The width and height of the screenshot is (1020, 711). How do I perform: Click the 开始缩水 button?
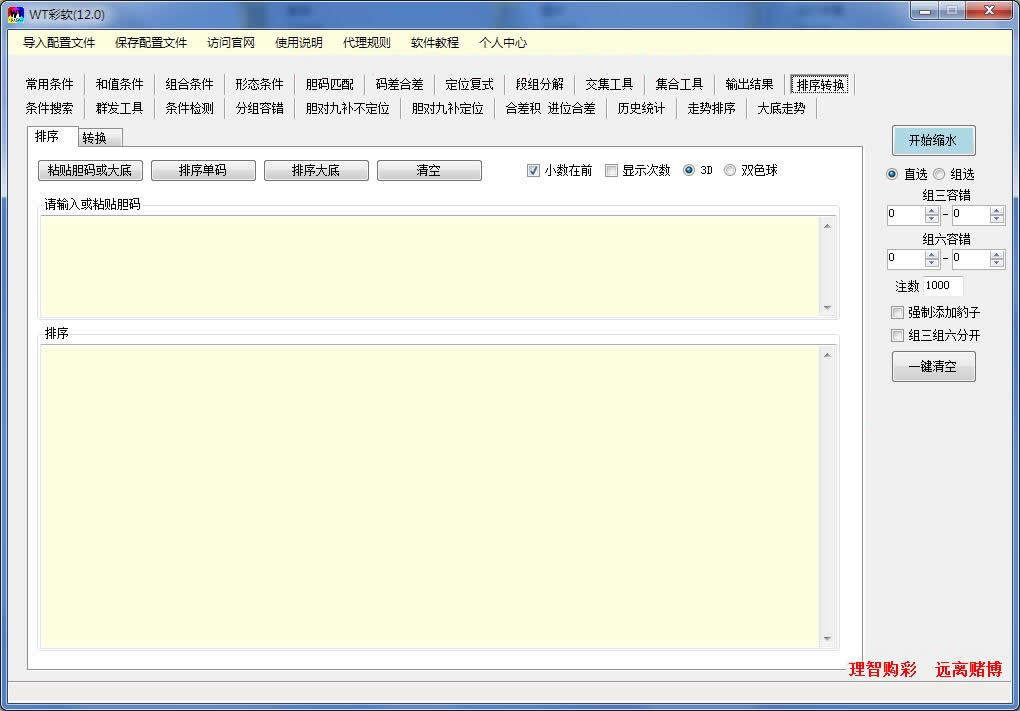click(932, 140)
